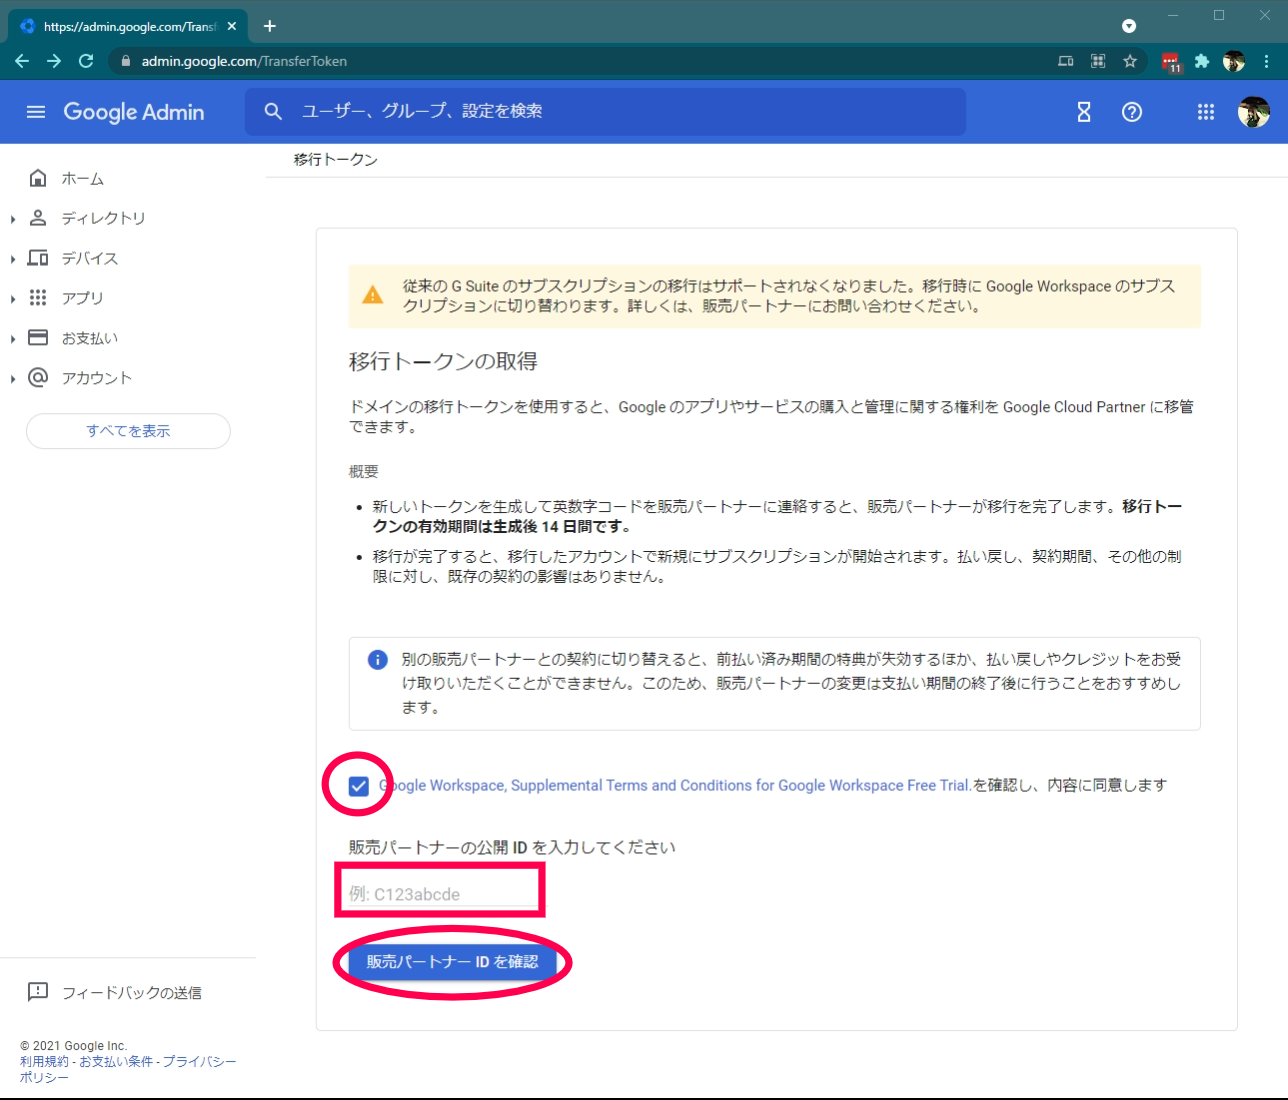This screenshot has height=1100, width=1288.
Task: Click the ユーザー、グループ、設定を検索 search box
Action: (605, 111)
